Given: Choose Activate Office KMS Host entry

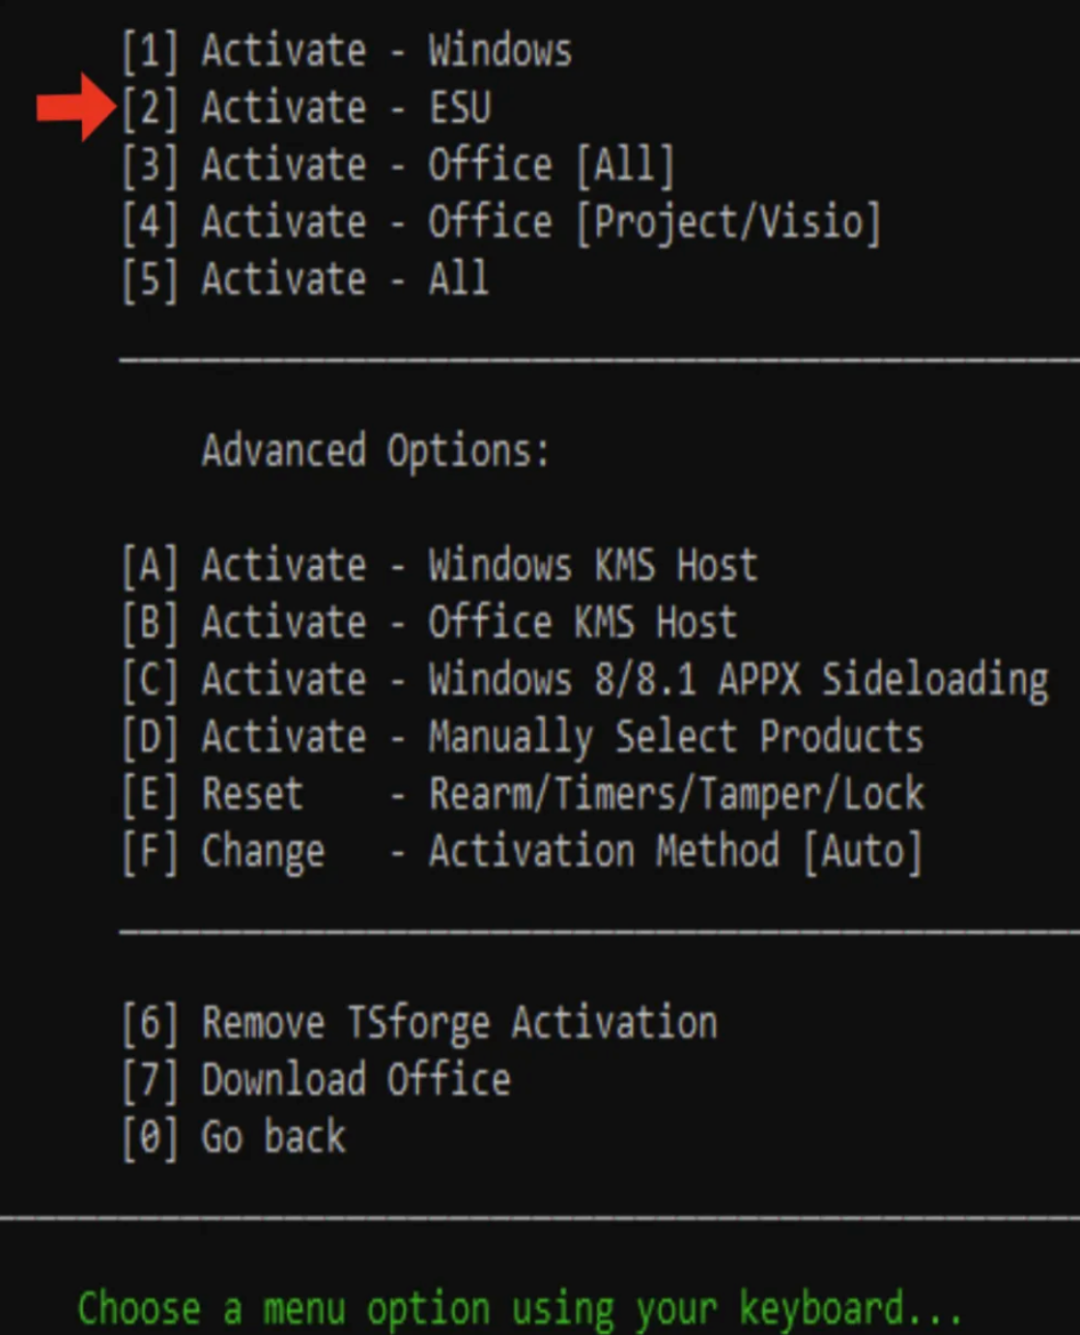Looking at the screenshot, I should coord(429,623).
